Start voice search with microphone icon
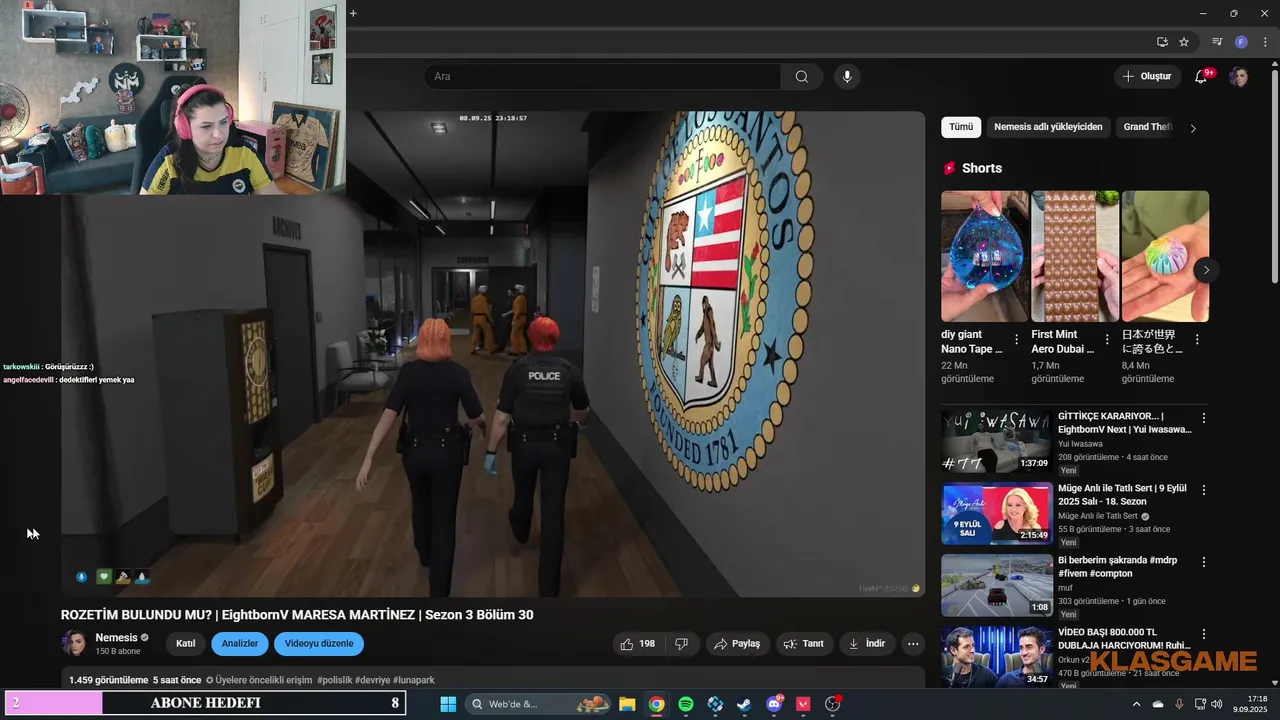 tap(847, 77)
